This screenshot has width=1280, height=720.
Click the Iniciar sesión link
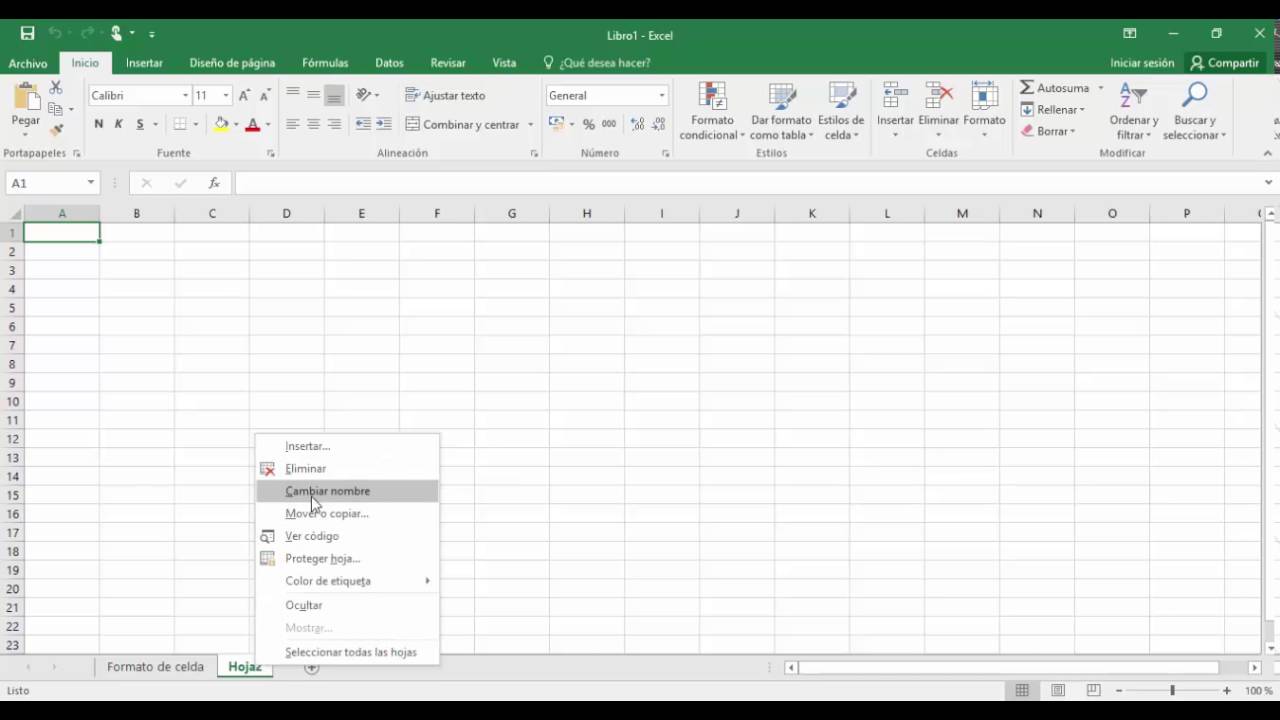1142,62
